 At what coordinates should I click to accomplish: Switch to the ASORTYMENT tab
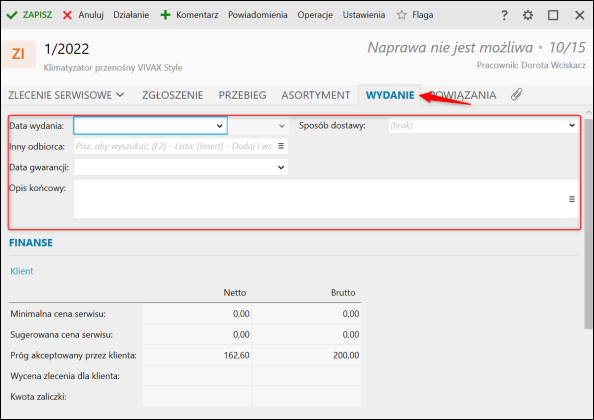pos(316,95)
